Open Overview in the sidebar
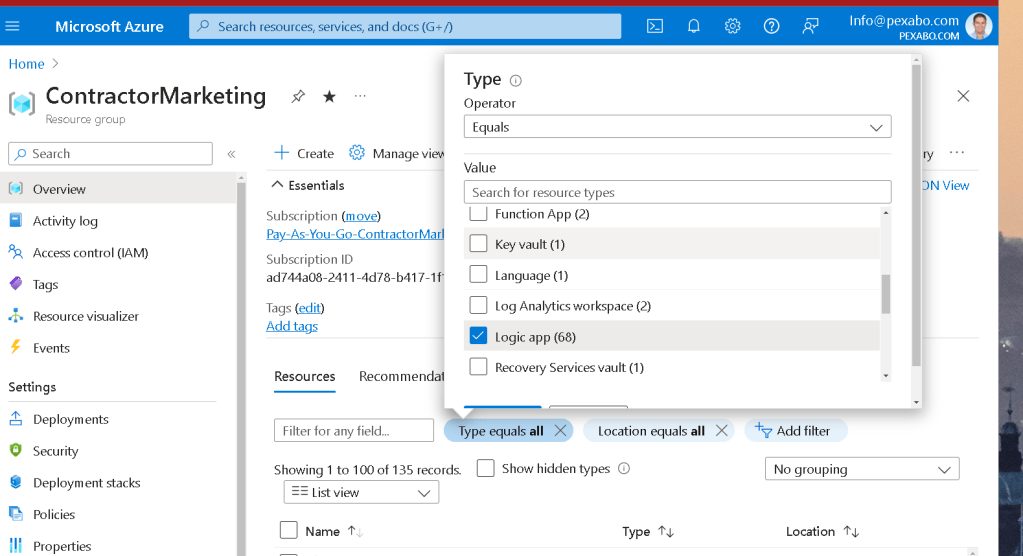 pos(118,189)
